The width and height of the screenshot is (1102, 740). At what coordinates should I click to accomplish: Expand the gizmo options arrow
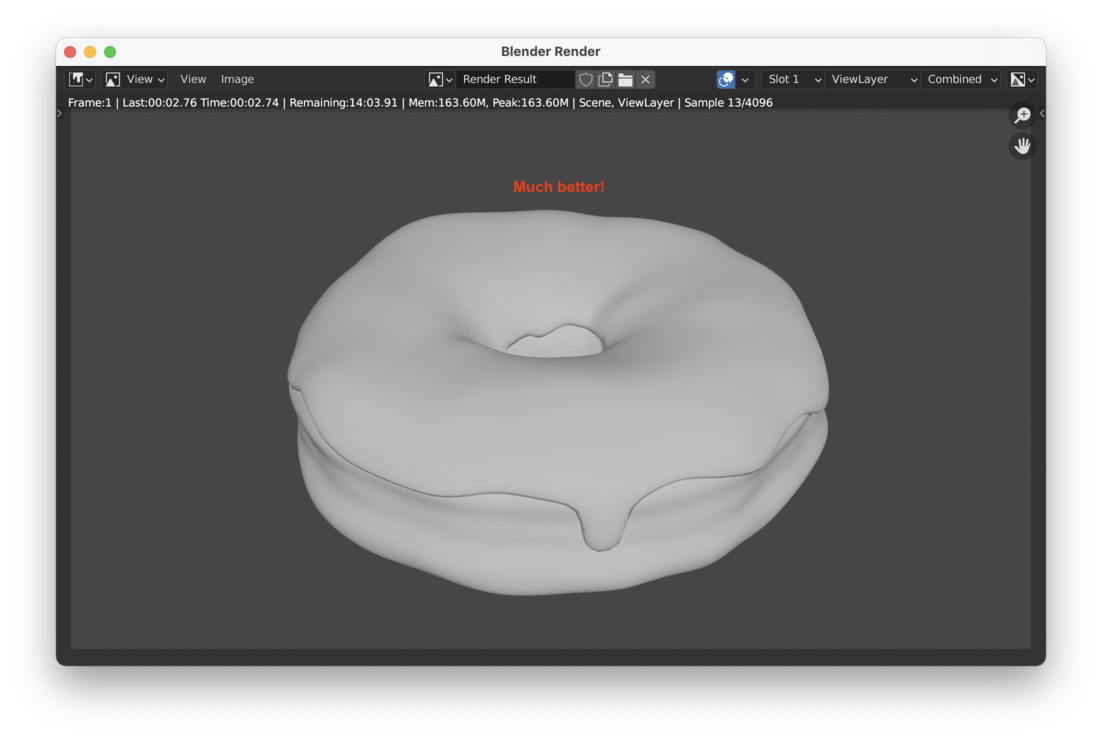click(x=745, y=79)
